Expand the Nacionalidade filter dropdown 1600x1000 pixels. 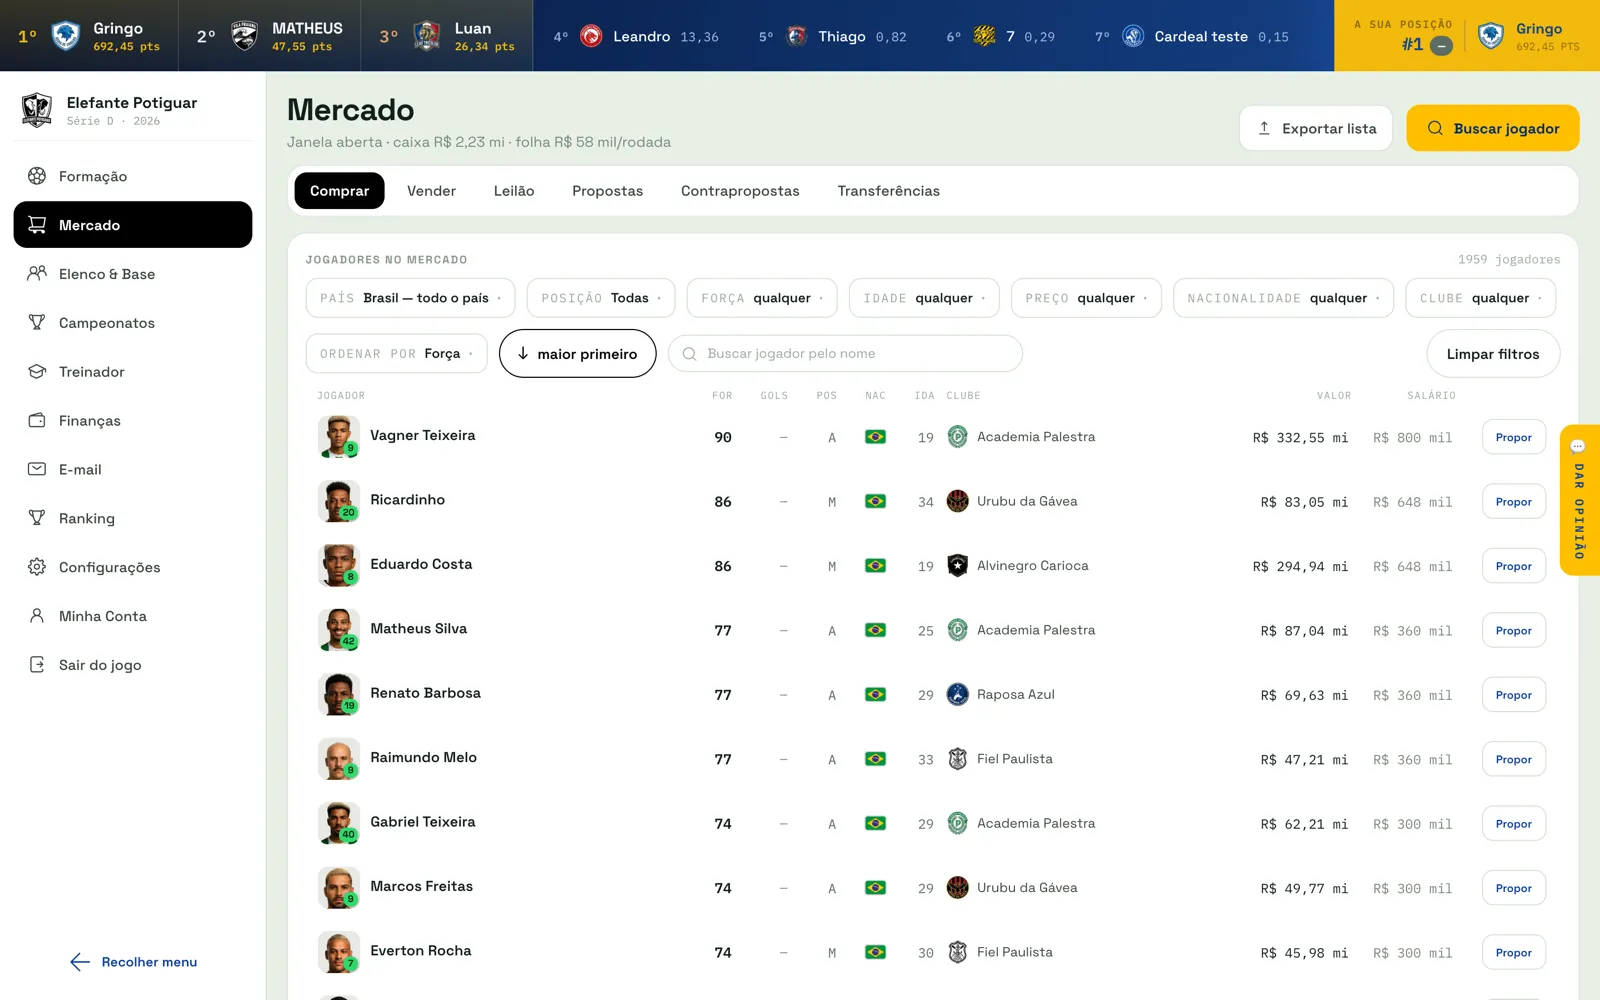pyautogui.click(x=1283, y=298)
